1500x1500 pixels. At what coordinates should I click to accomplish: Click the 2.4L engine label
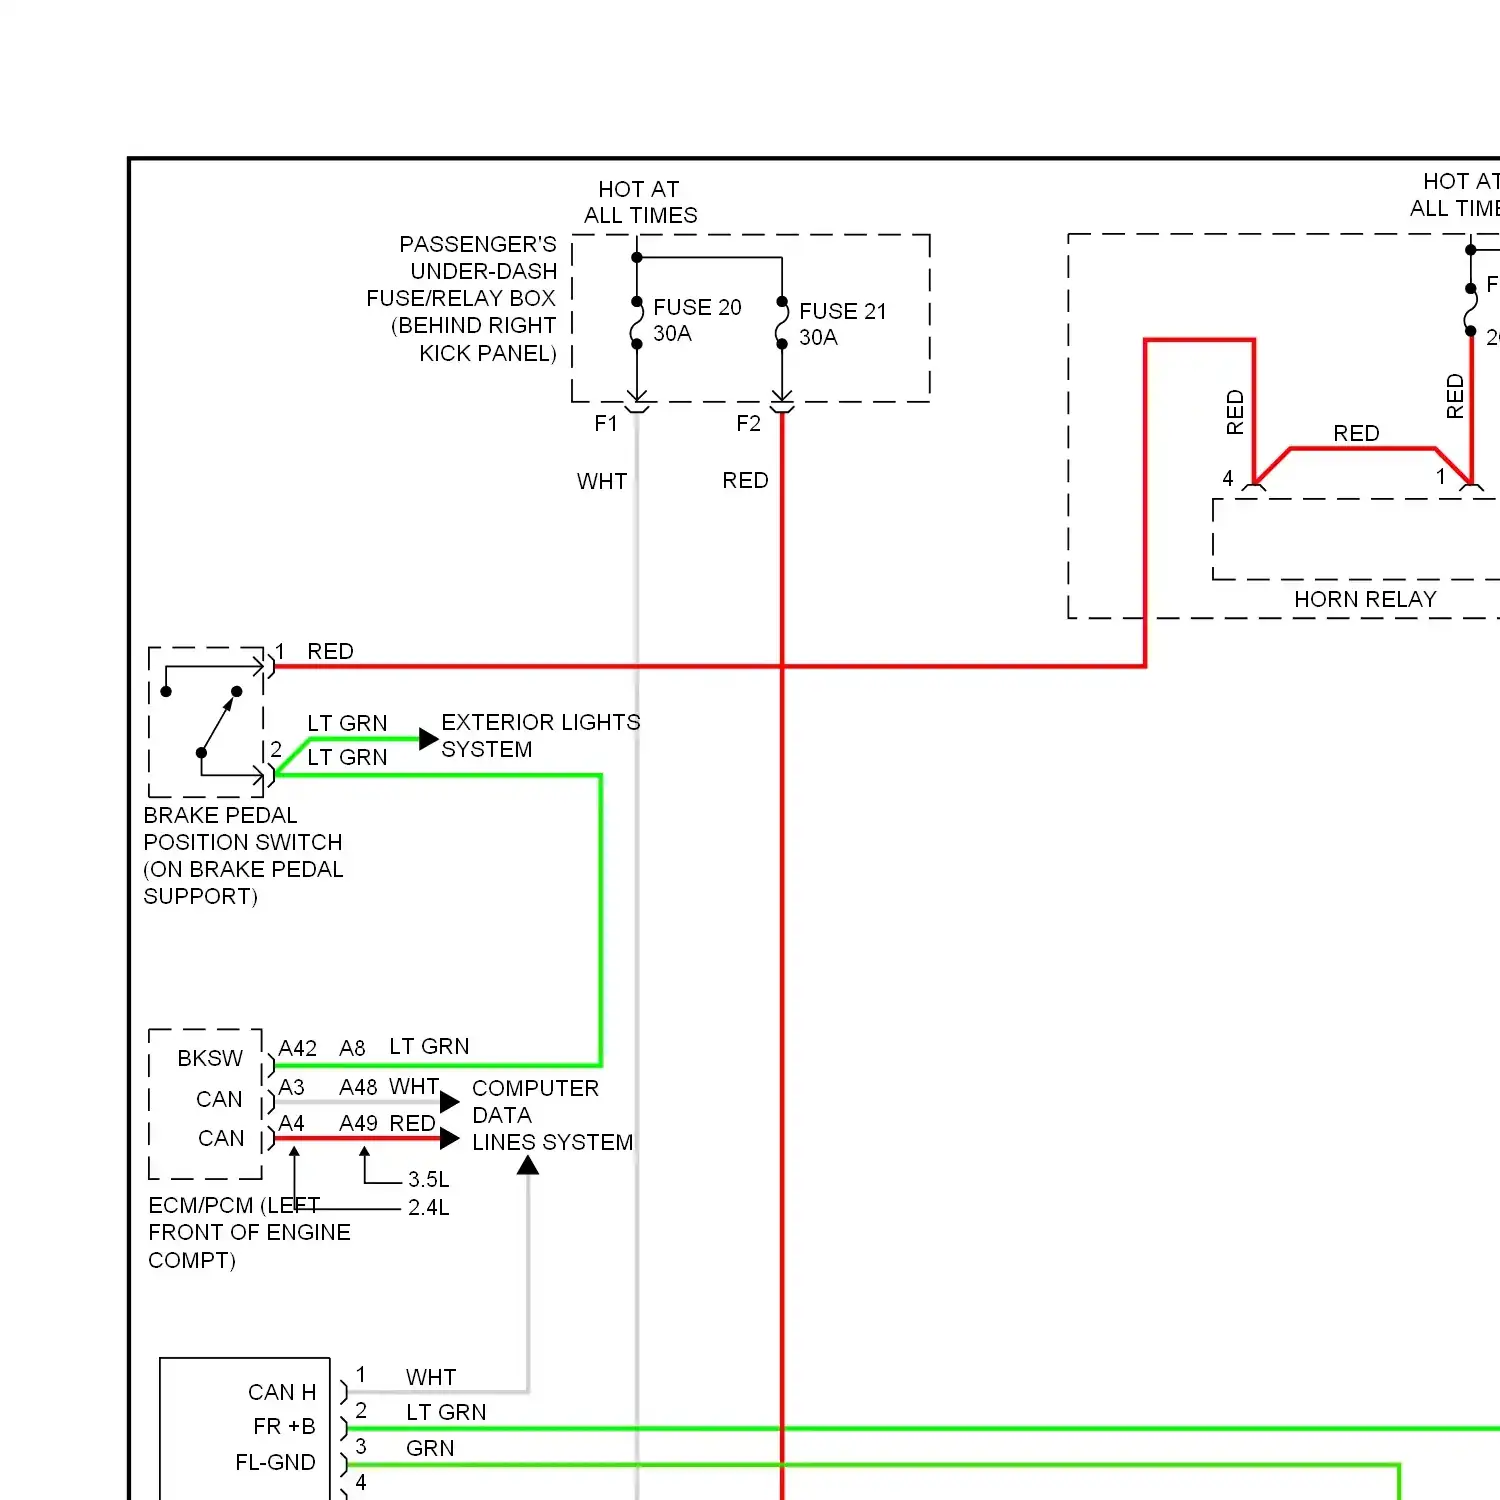[428, 1208]
